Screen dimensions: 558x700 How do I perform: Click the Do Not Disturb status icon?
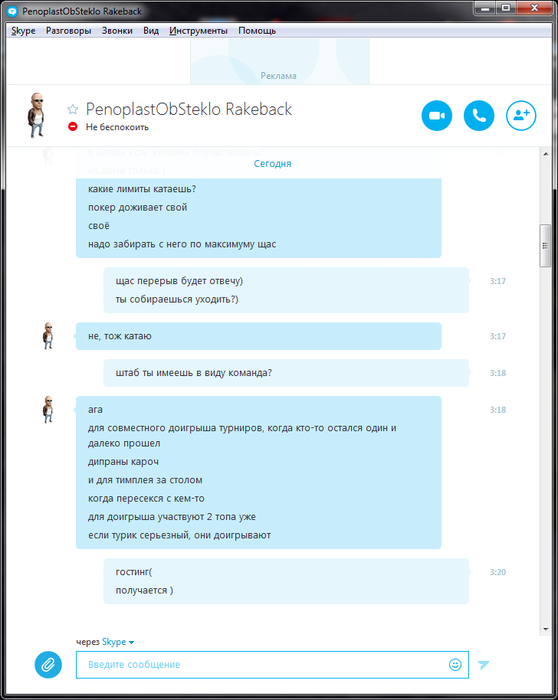pyautogui.click(x=73, y=127)
